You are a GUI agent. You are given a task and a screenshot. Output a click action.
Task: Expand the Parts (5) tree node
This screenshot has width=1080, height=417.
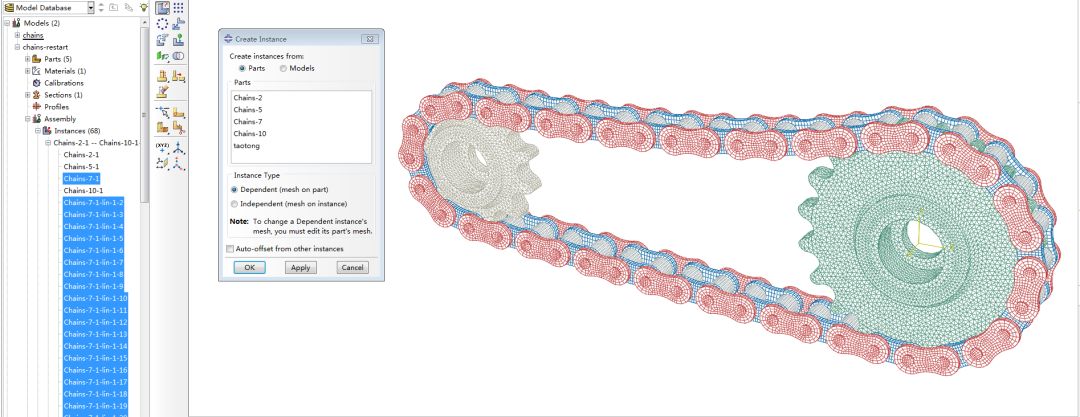coord(28,59)
